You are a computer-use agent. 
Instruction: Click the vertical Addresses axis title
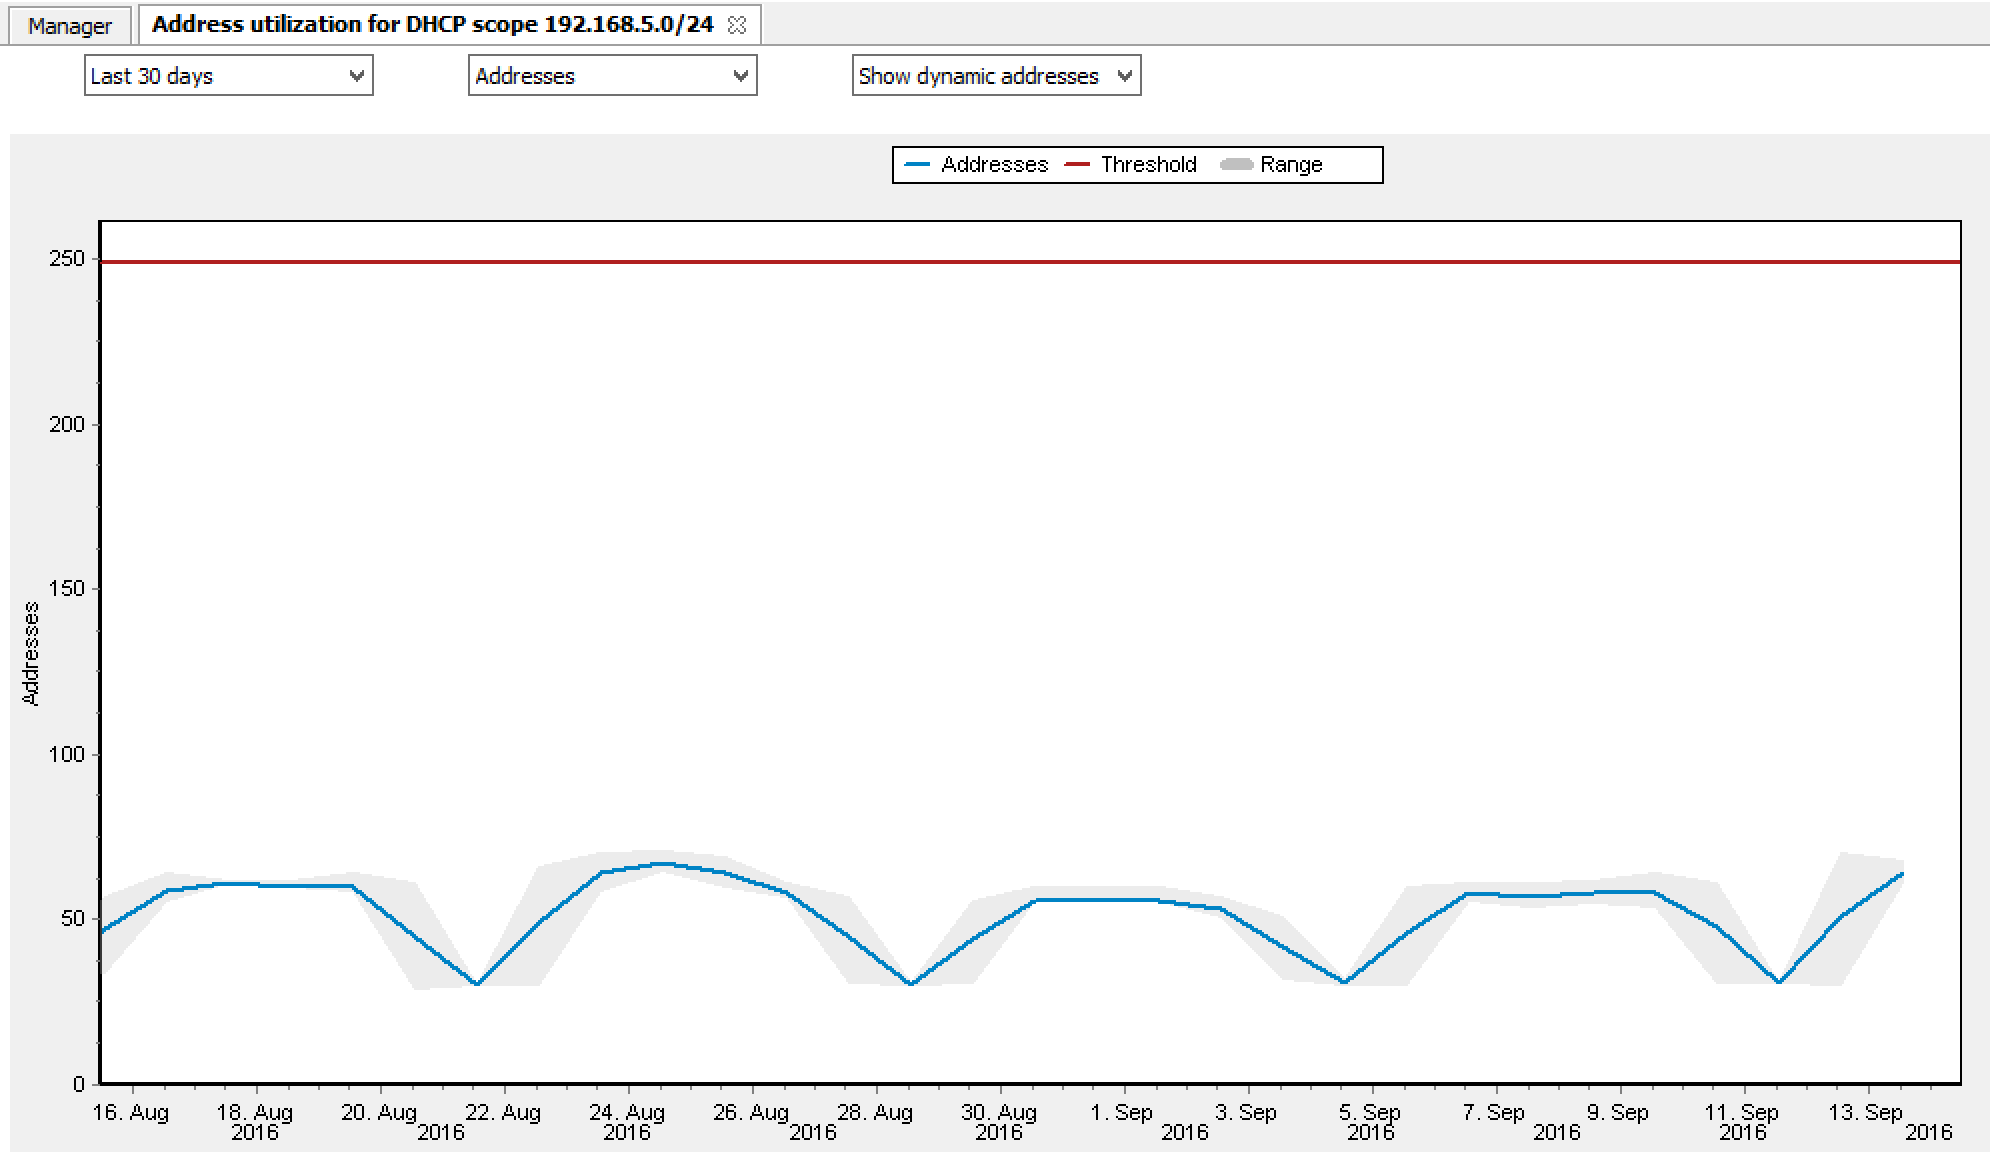(31, 654)
